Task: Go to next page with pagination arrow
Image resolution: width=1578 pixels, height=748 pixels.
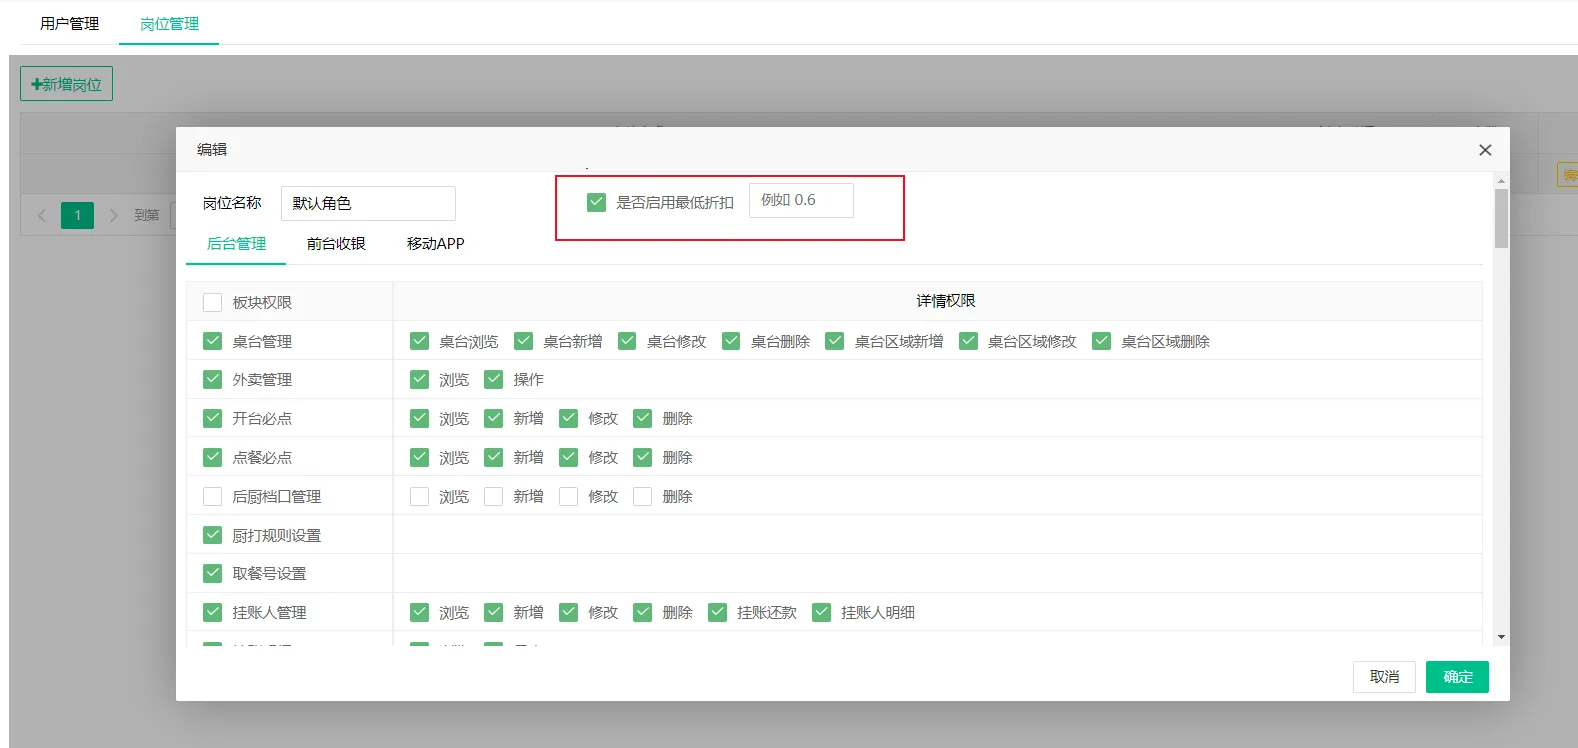Action: point(113,215)
